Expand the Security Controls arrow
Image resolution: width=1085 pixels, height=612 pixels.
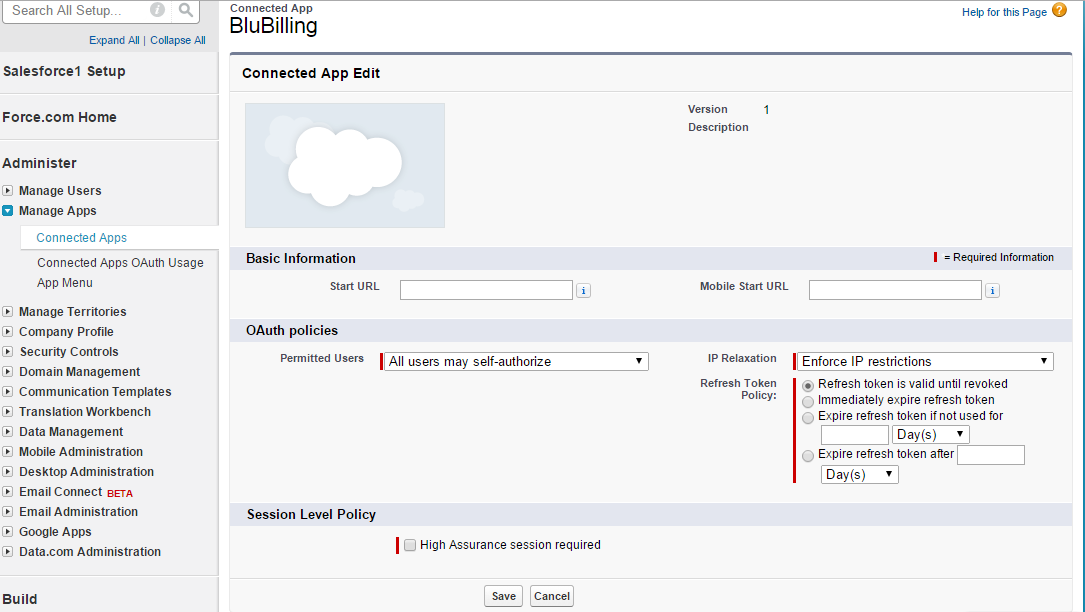(8, 352)
